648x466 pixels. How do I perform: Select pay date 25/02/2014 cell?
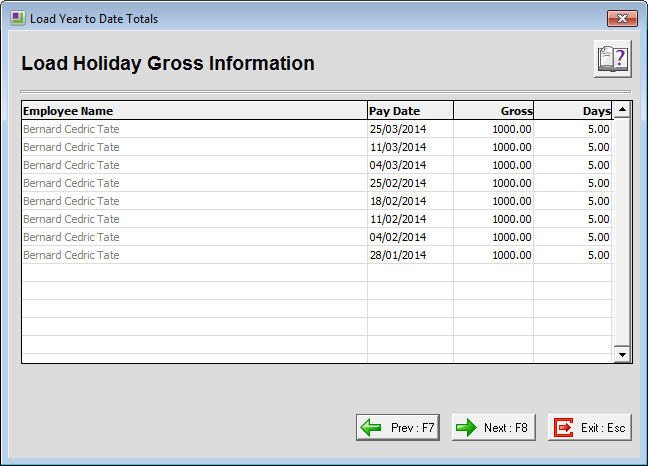(x=410, y=183)
